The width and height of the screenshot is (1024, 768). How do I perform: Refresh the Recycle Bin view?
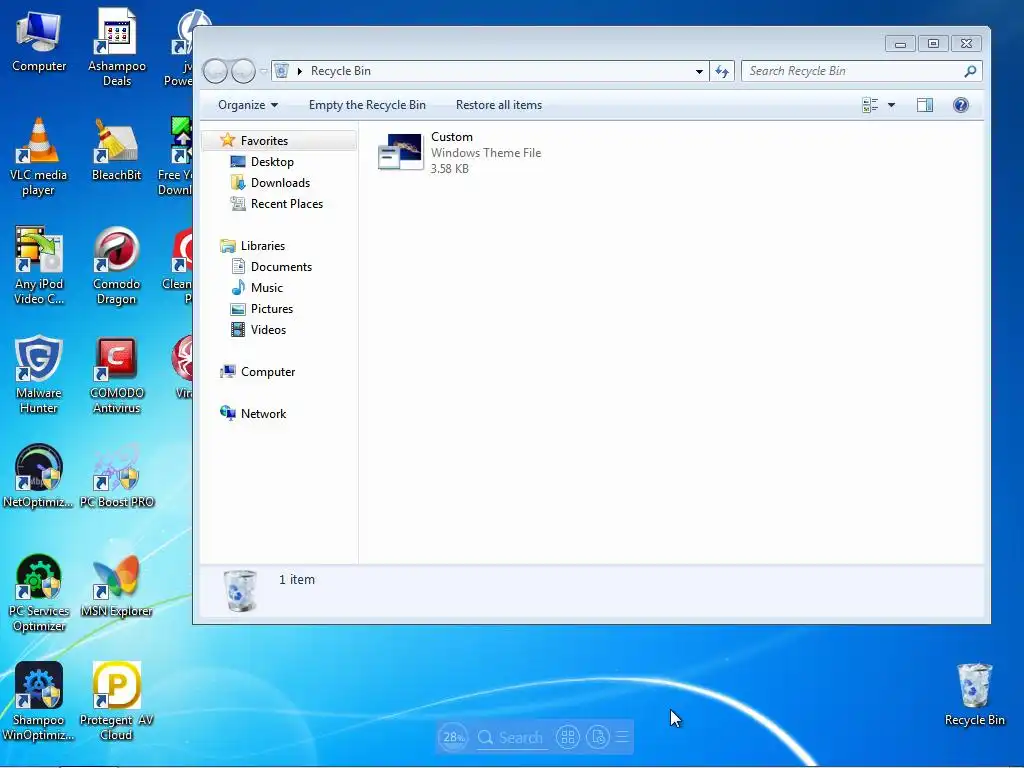(722, 71)
